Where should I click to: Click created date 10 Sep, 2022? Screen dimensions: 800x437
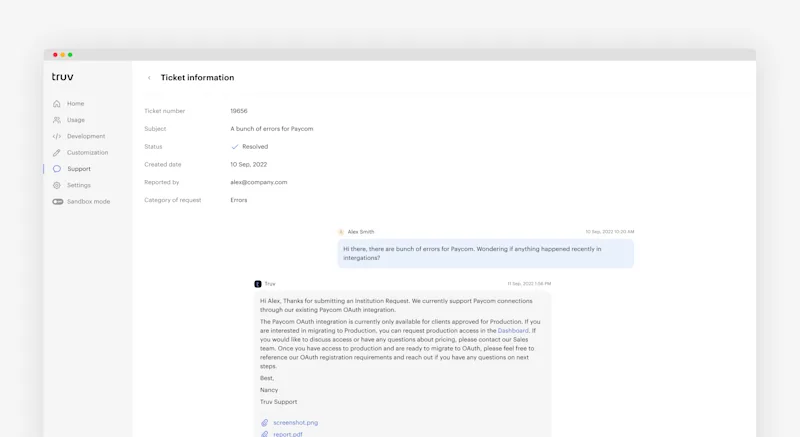(x=248, y=164)
